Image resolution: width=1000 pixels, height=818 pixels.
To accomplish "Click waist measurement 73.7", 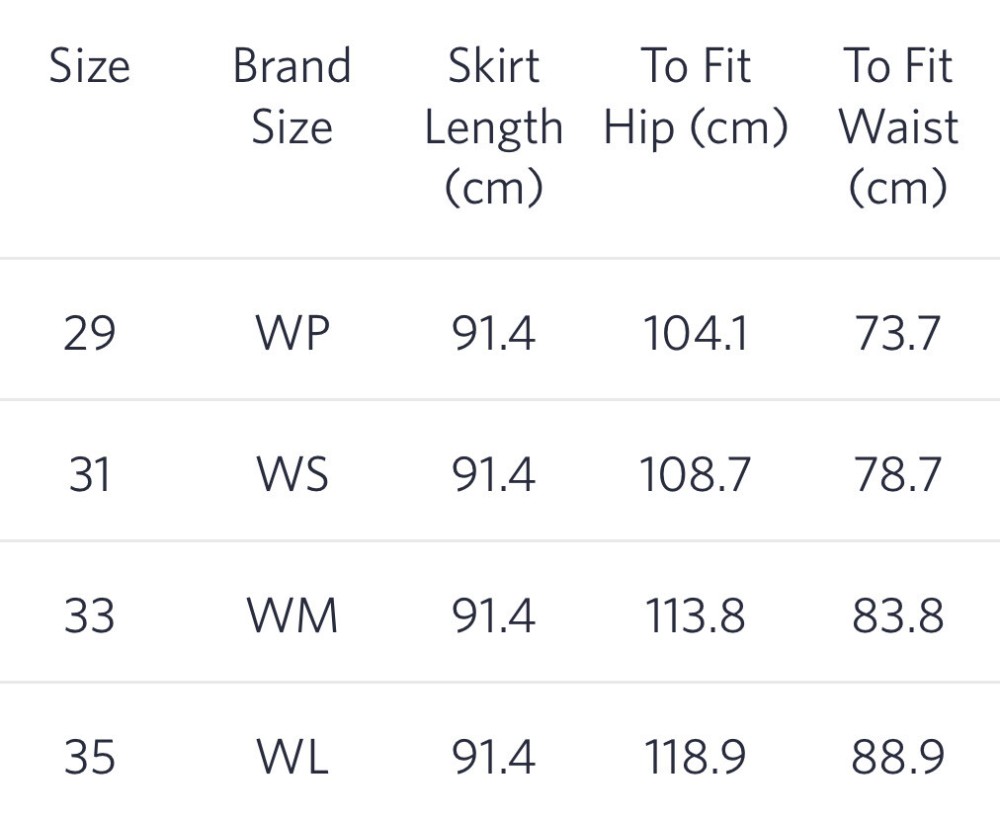I will click(x=898, y=332).
